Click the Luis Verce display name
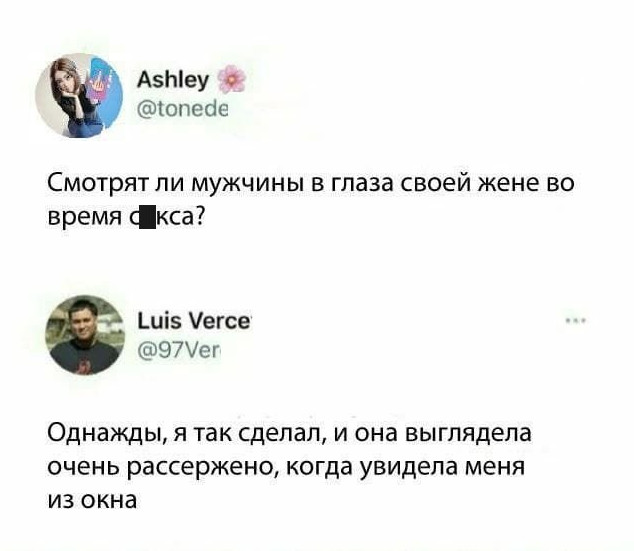Viewport: 634px width, 551px height. [x=194, y=321]
